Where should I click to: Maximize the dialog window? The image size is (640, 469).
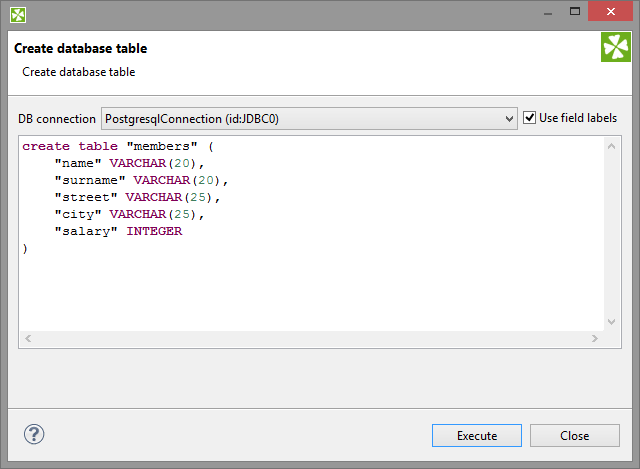click(x=576, y=13)
